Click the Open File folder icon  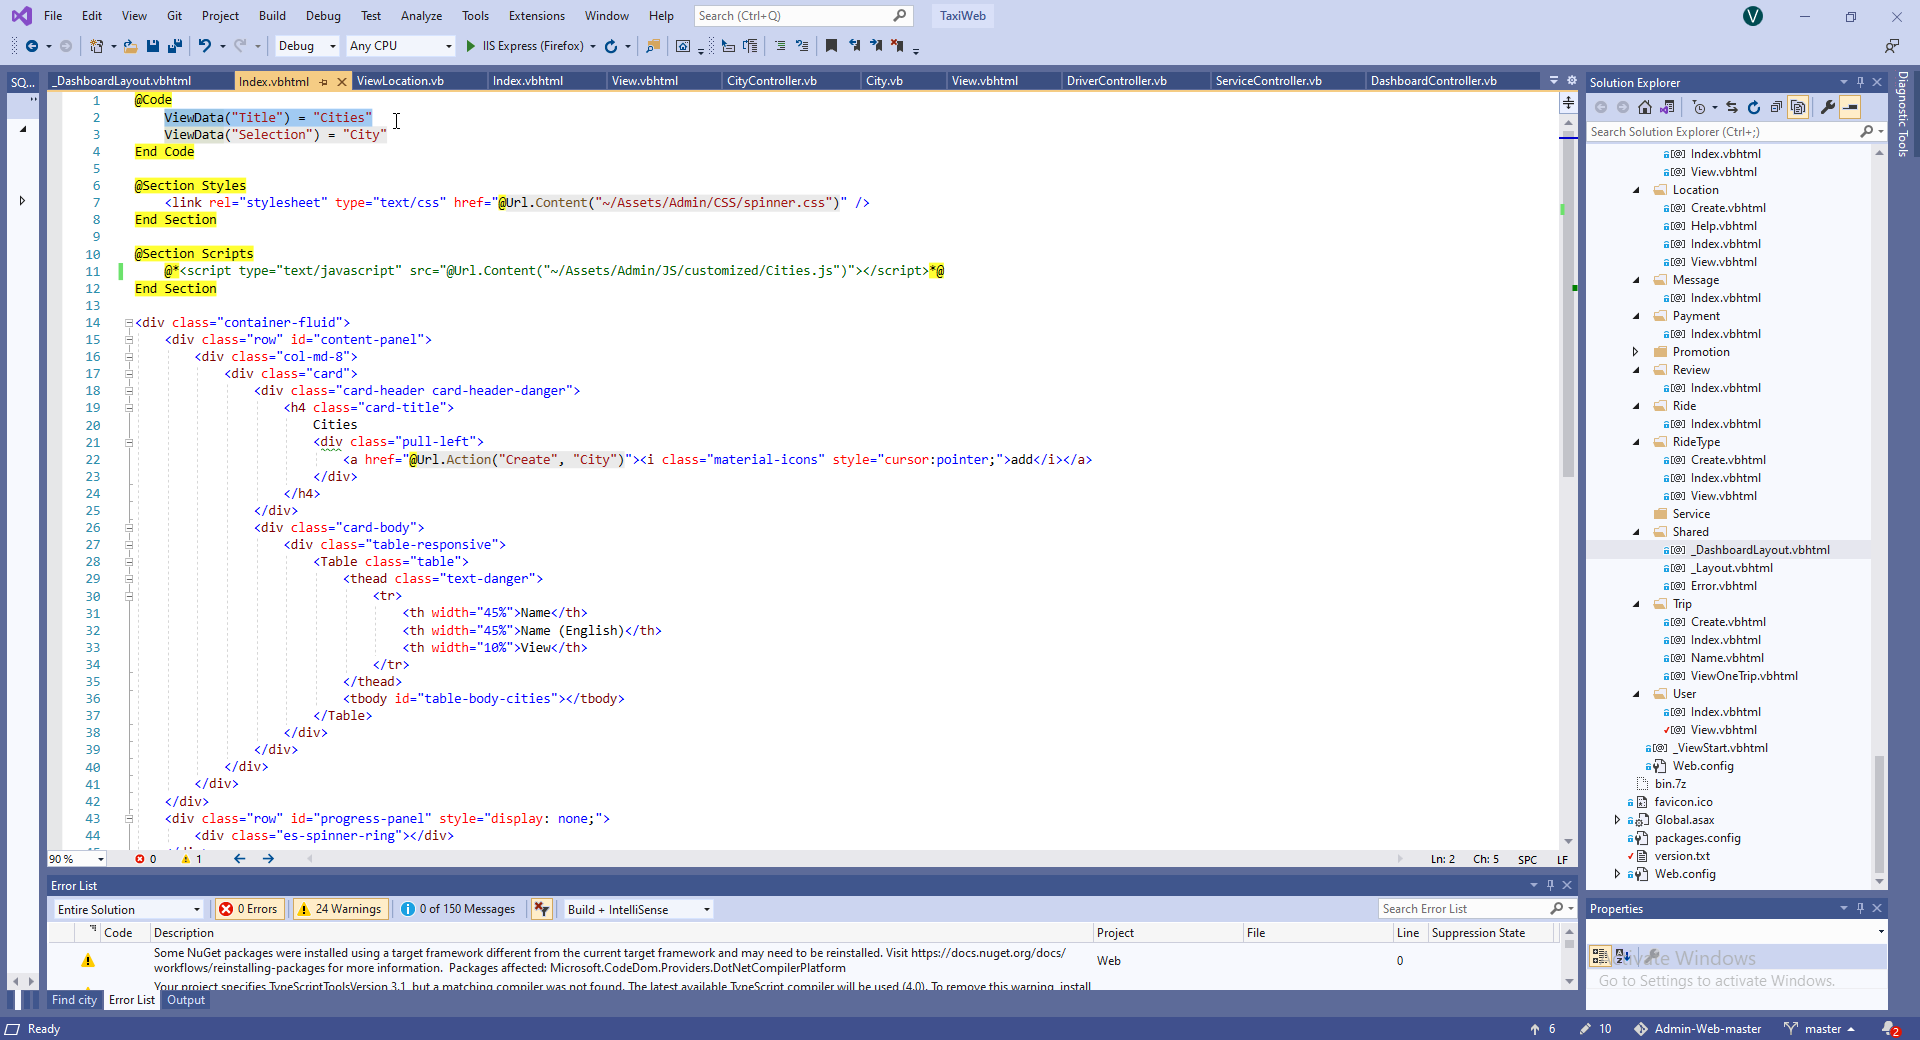(130, 46)
